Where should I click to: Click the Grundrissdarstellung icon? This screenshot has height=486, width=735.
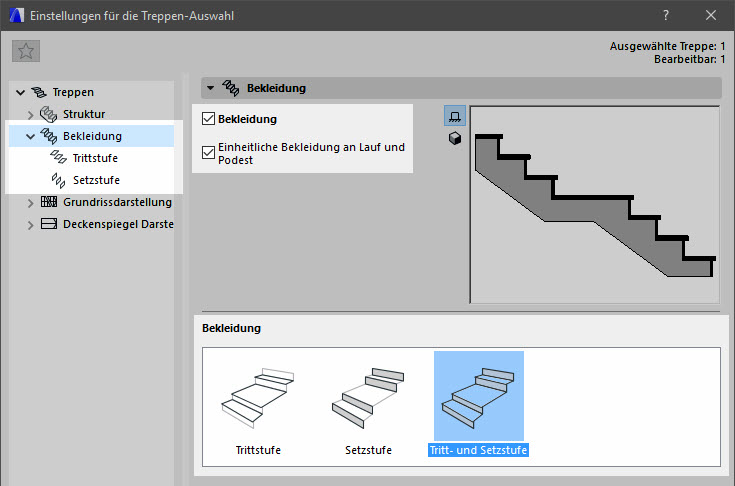(49, 202)
